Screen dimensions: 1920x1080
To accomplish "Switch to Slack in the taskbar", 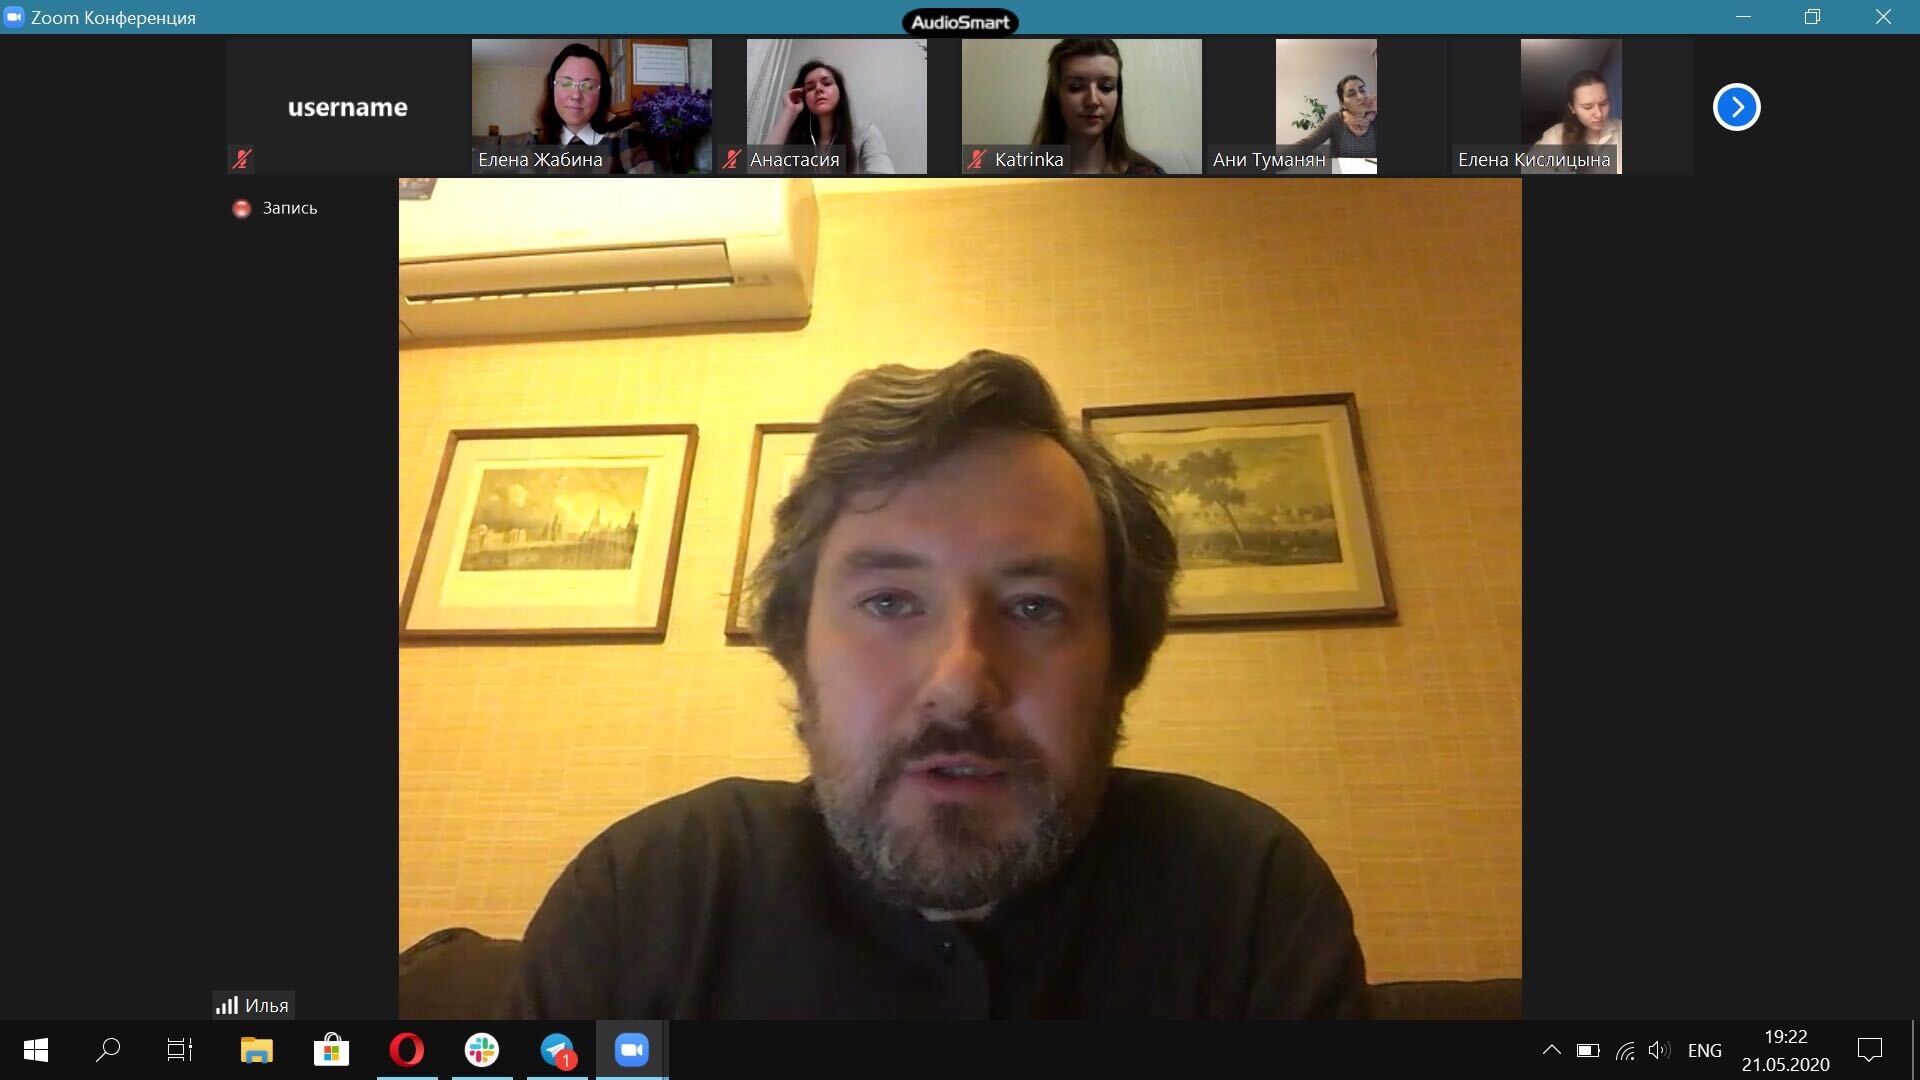I will (x=482, y=1050).
